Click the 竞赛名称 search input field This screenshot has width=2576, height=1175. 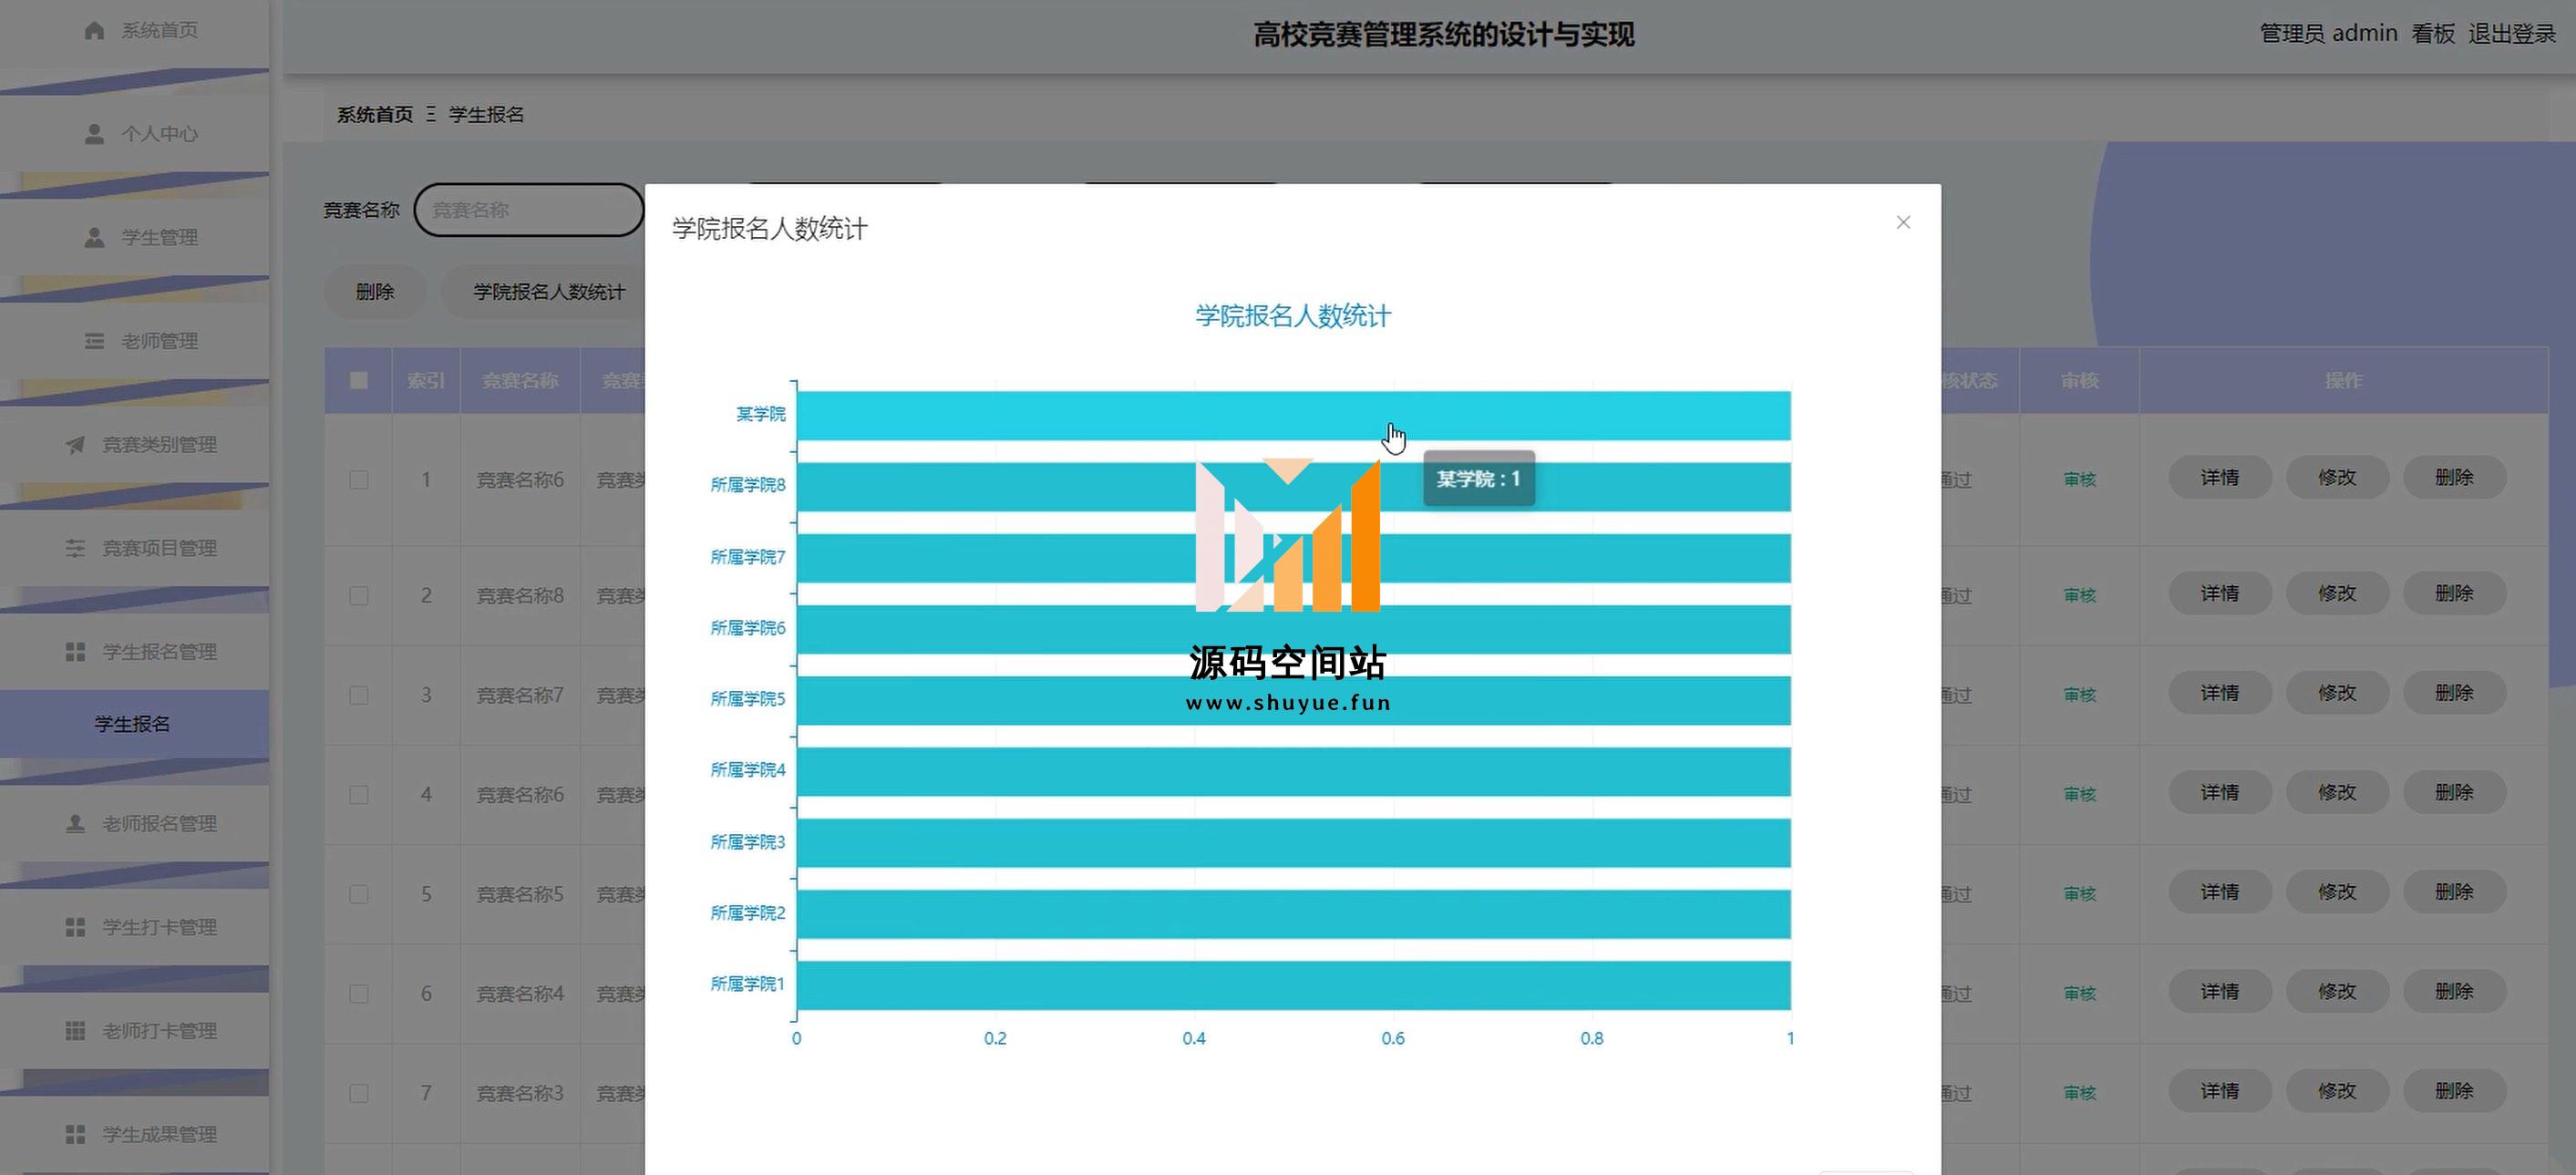(x=529, y=210)
